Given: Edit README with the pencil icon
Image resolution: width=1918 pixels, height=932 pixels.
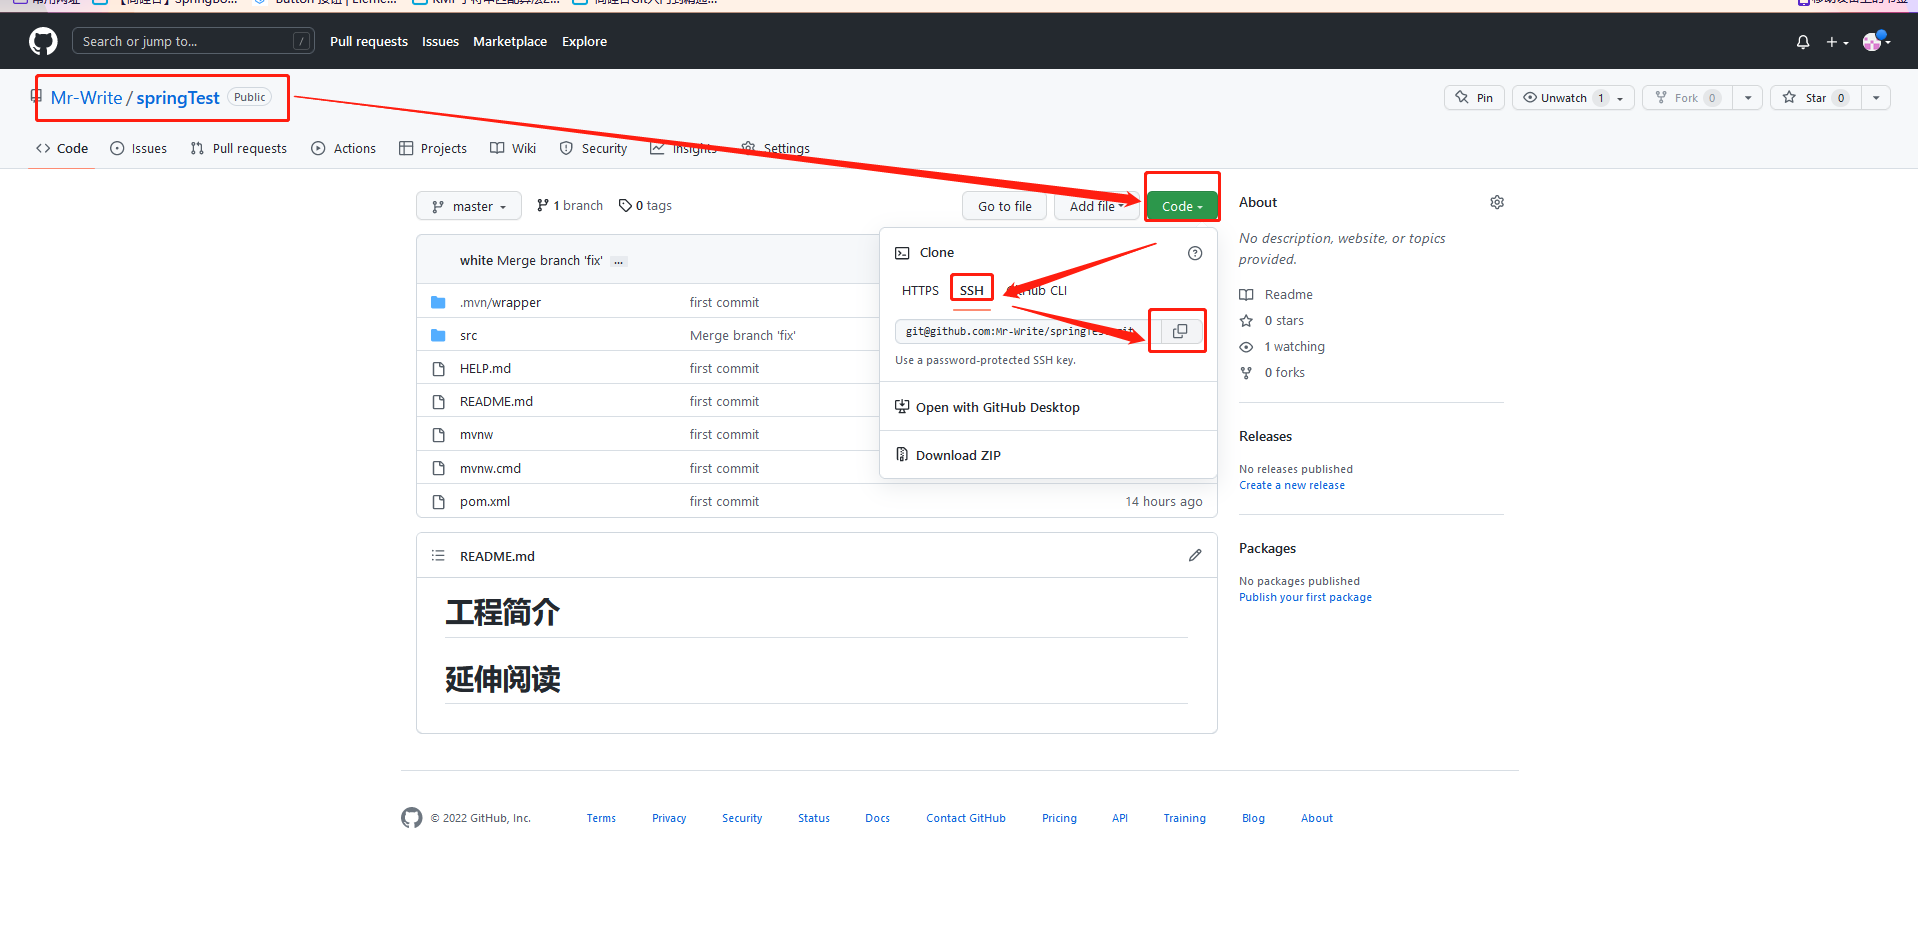Looking at the screenshot, I should (1195, 556).
